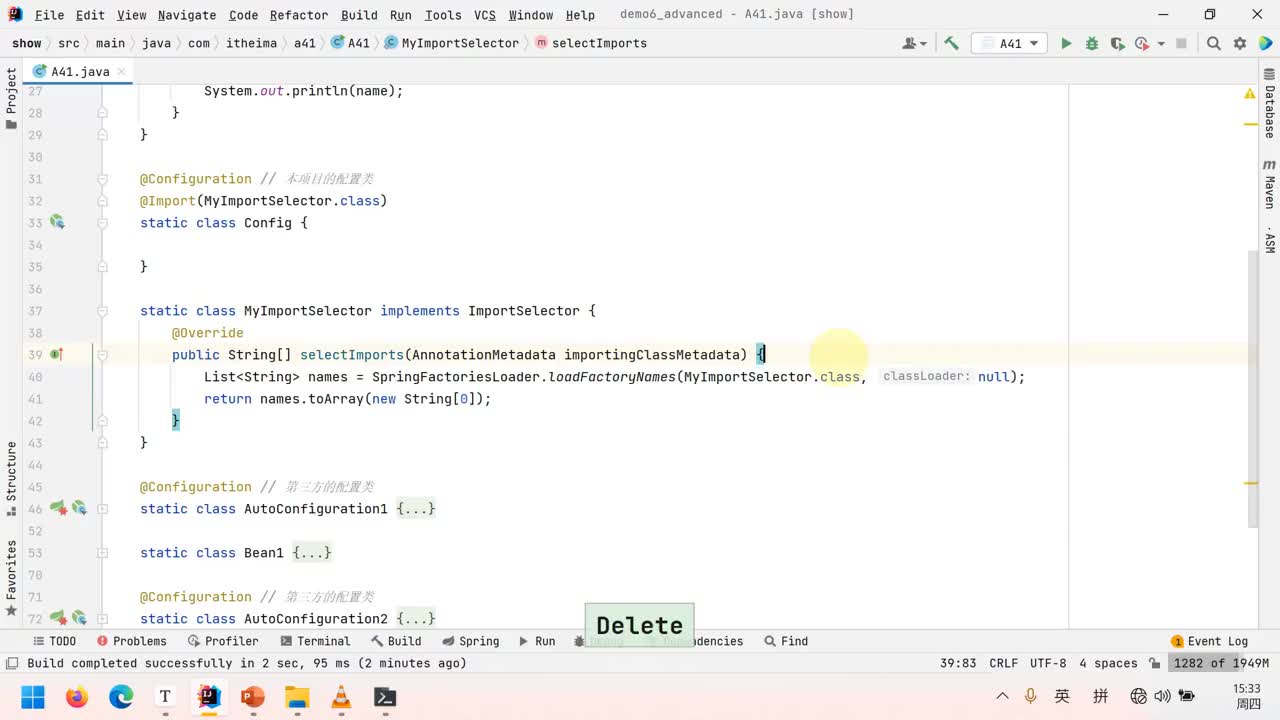Collapse the Config class fold marker on line 33
Image resolution: width=1280 pixels, height=720 pixels.
102,222
